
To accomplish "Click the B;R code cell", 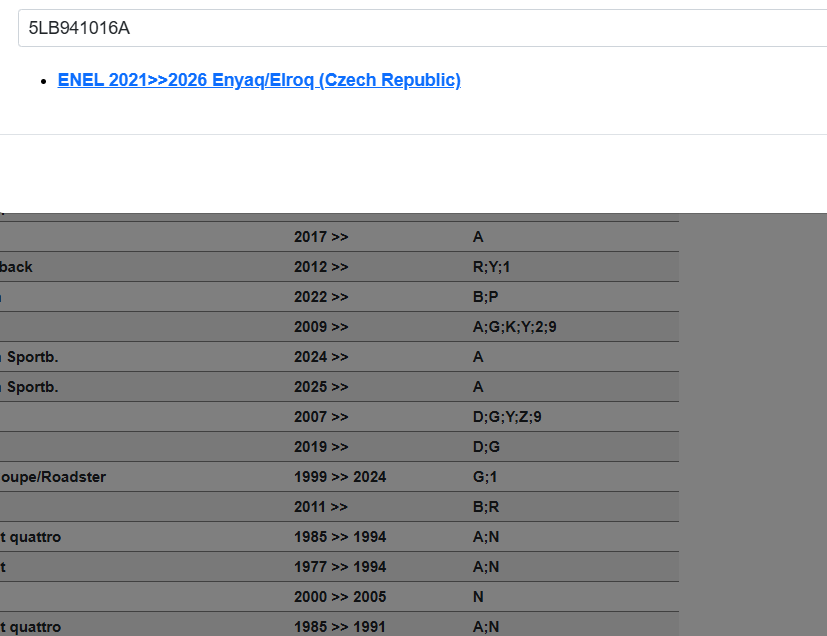I will [486, 507].
